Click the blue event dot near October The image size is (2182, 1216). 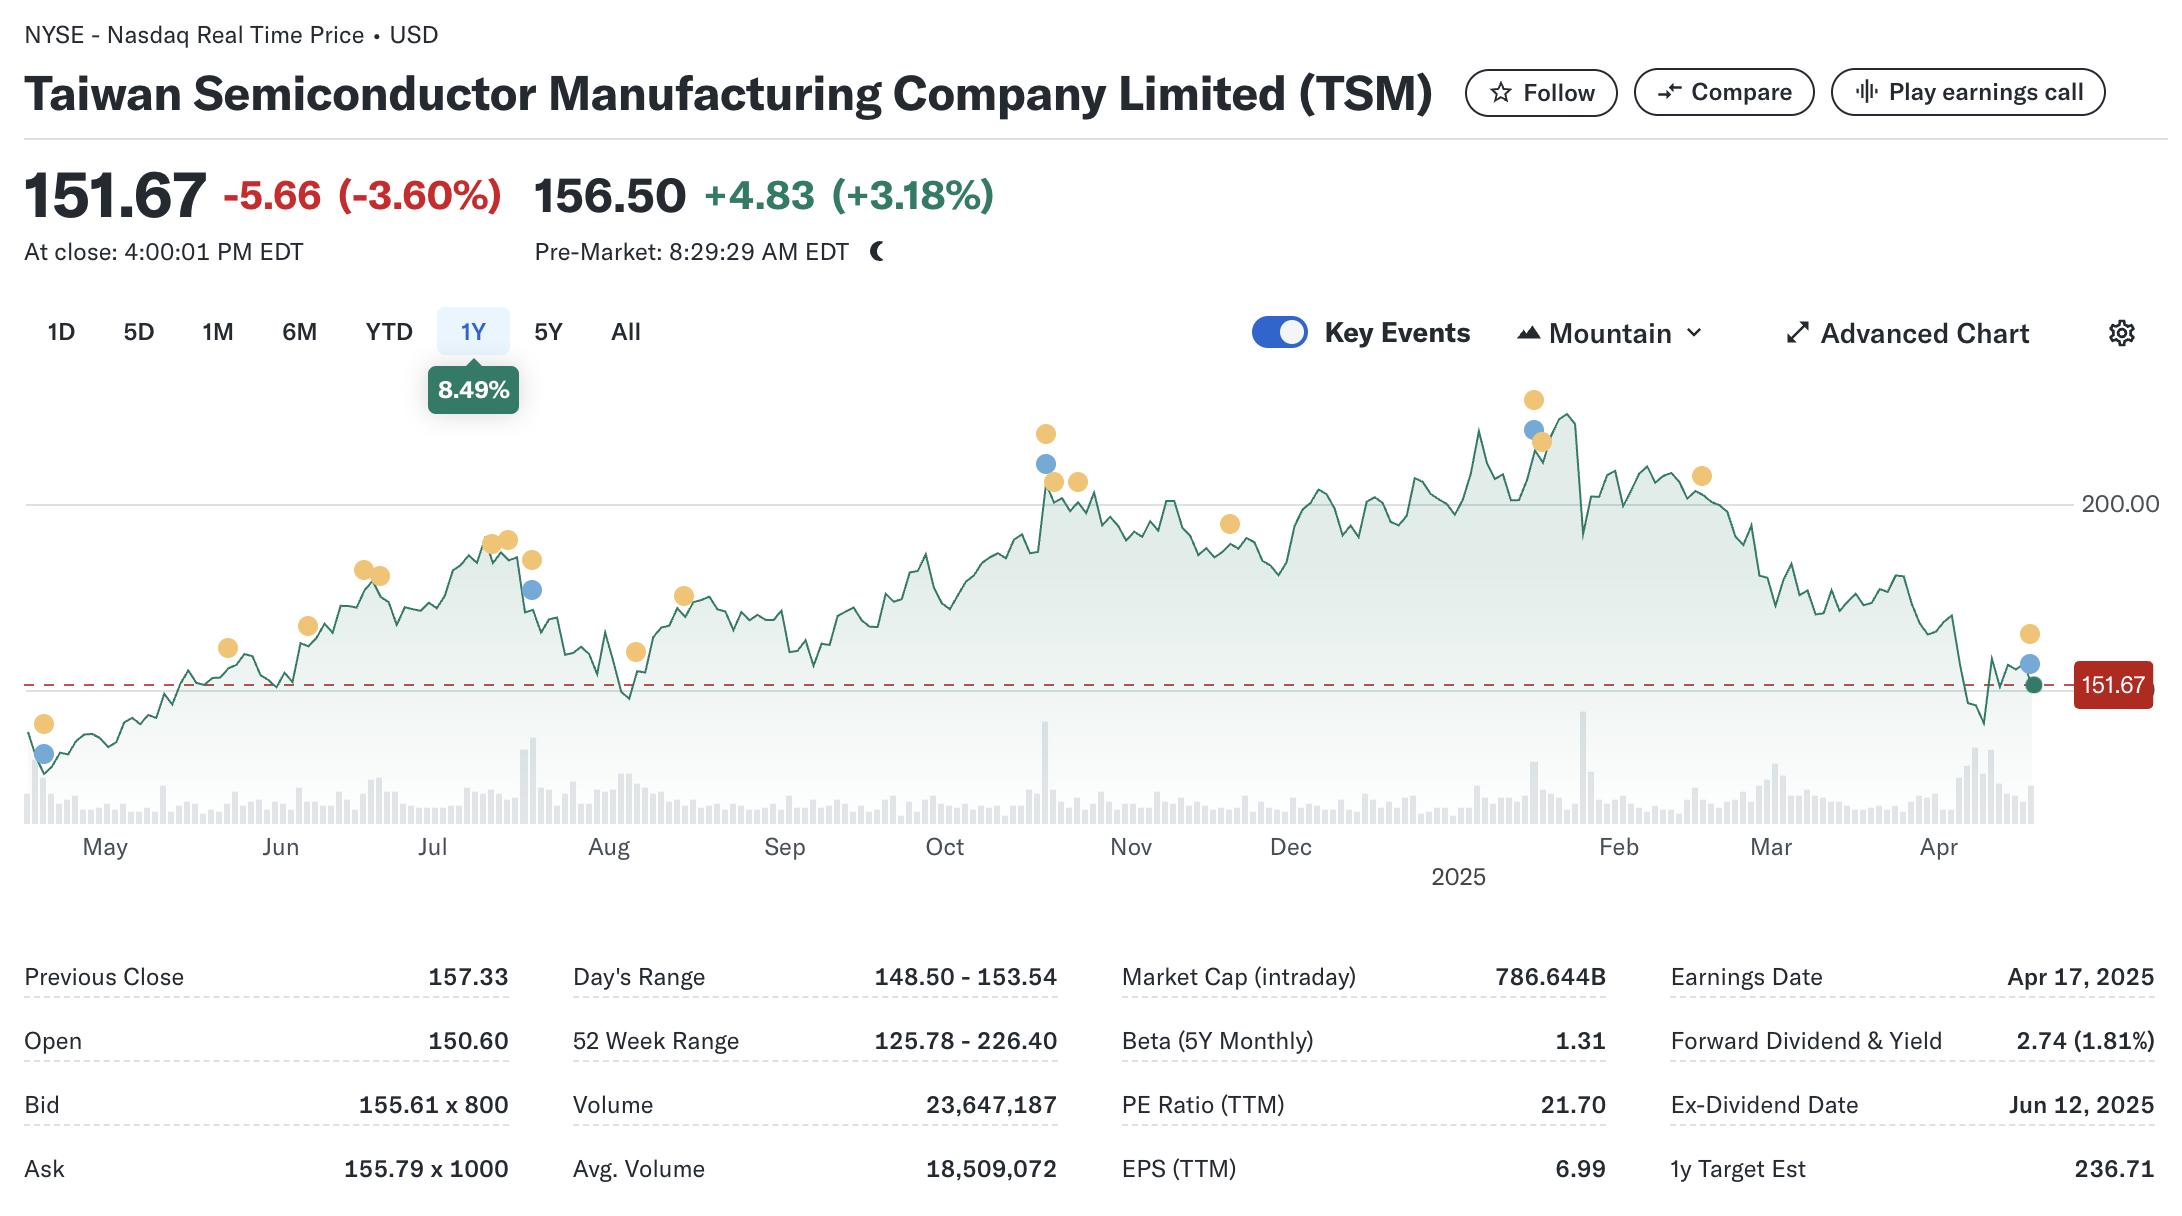click(x=1045, y=464)
